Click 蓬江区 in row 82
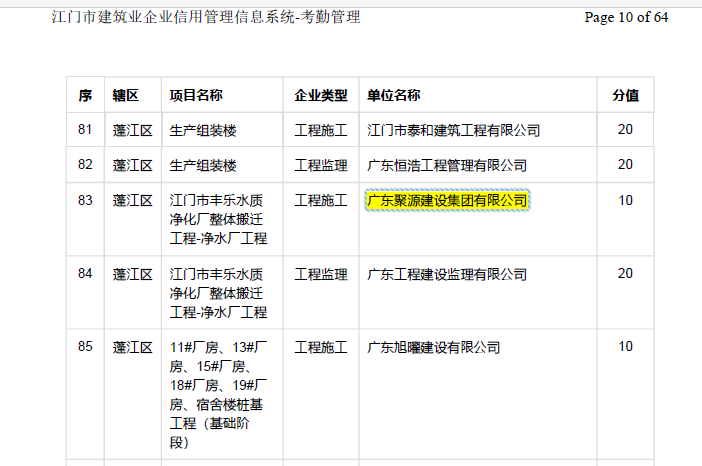 pyautogui.click(x=133, y=165)
